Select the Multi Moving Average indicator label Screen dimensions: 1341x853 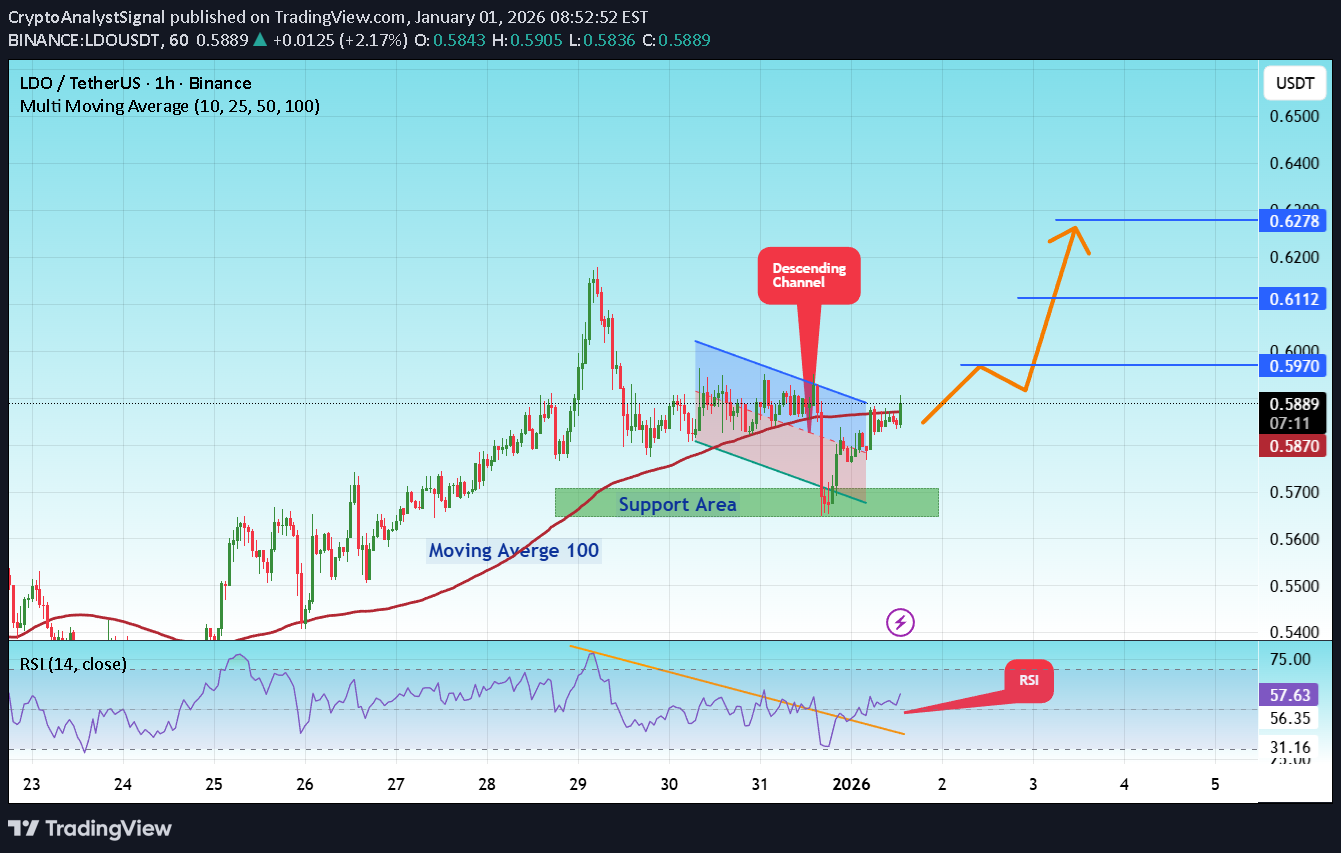pyautogui.click(x=168, y=105)
